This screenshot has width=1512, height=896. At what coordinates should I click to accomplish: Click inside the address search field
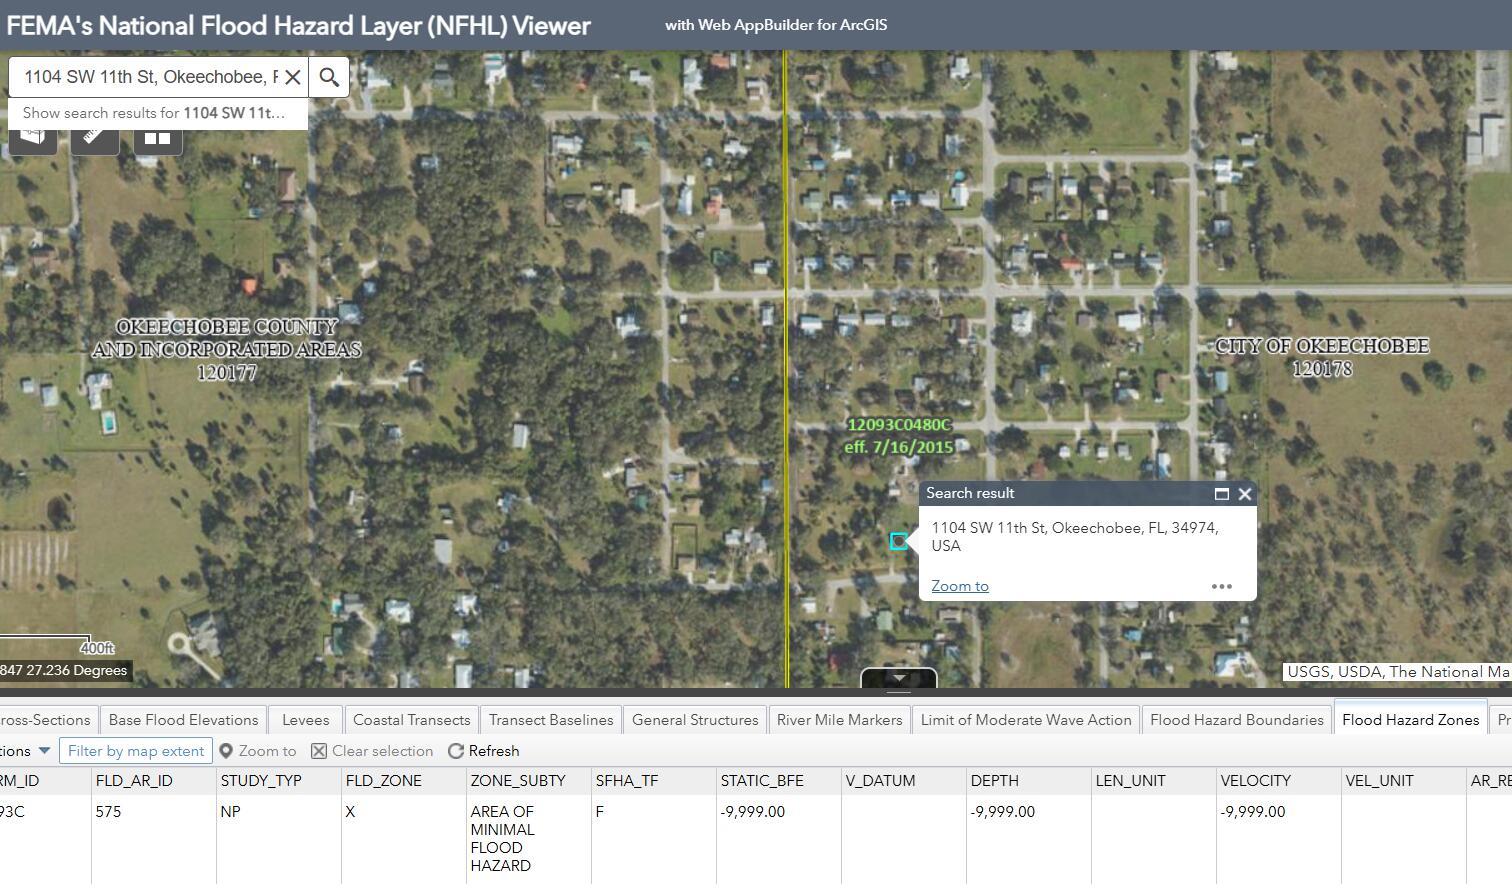[150, 76]
